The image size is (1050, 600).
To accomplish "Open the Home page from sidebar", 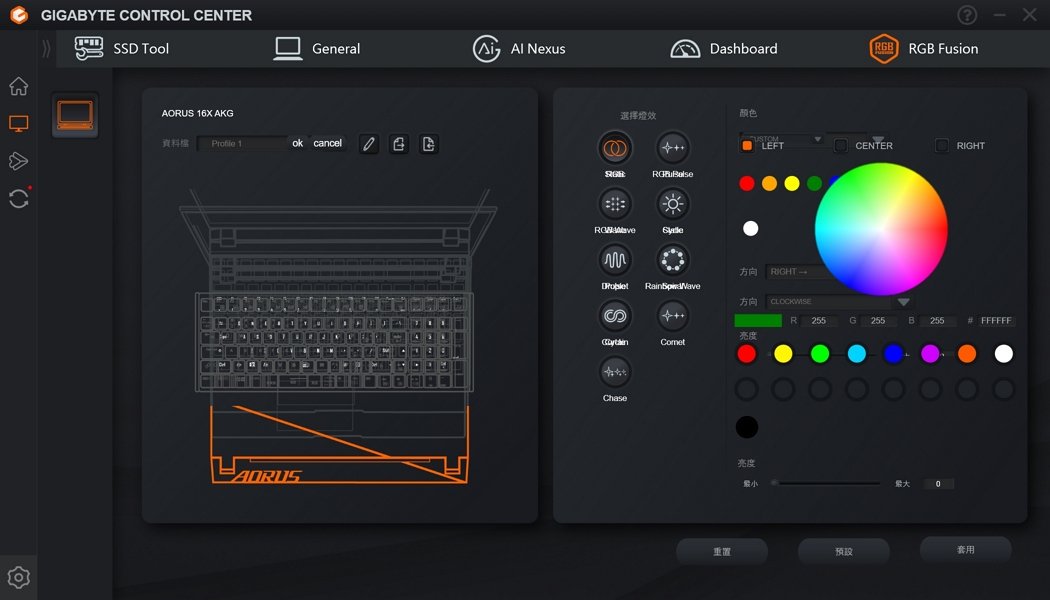I will tap(18, 86).
